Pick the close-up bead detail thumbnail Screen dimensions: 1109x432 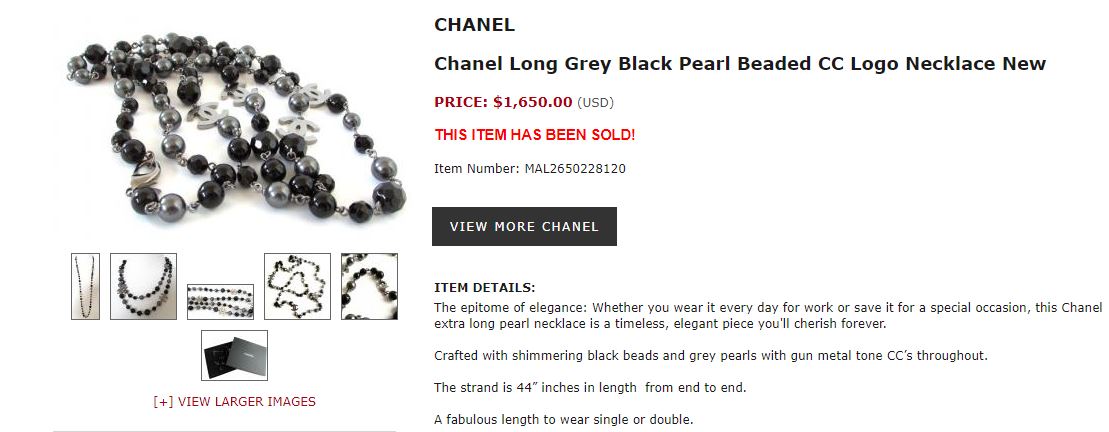(369, 286)
